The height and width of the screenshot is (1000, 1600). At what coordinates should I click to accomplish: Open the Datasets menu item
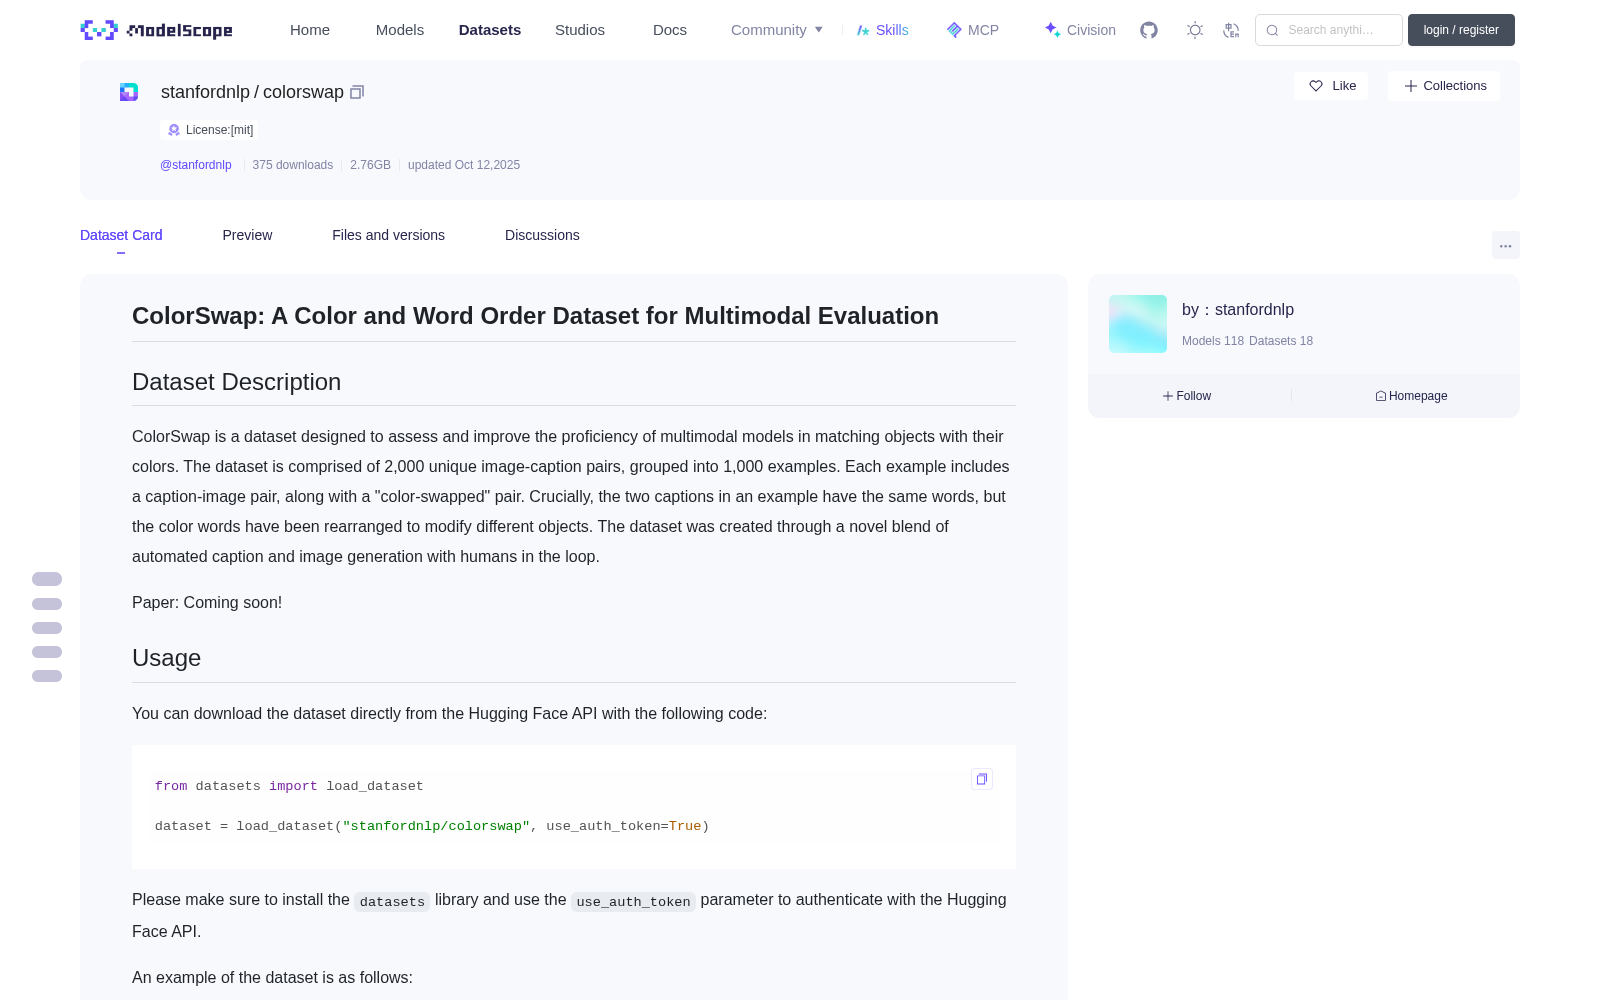coord(490,30)
